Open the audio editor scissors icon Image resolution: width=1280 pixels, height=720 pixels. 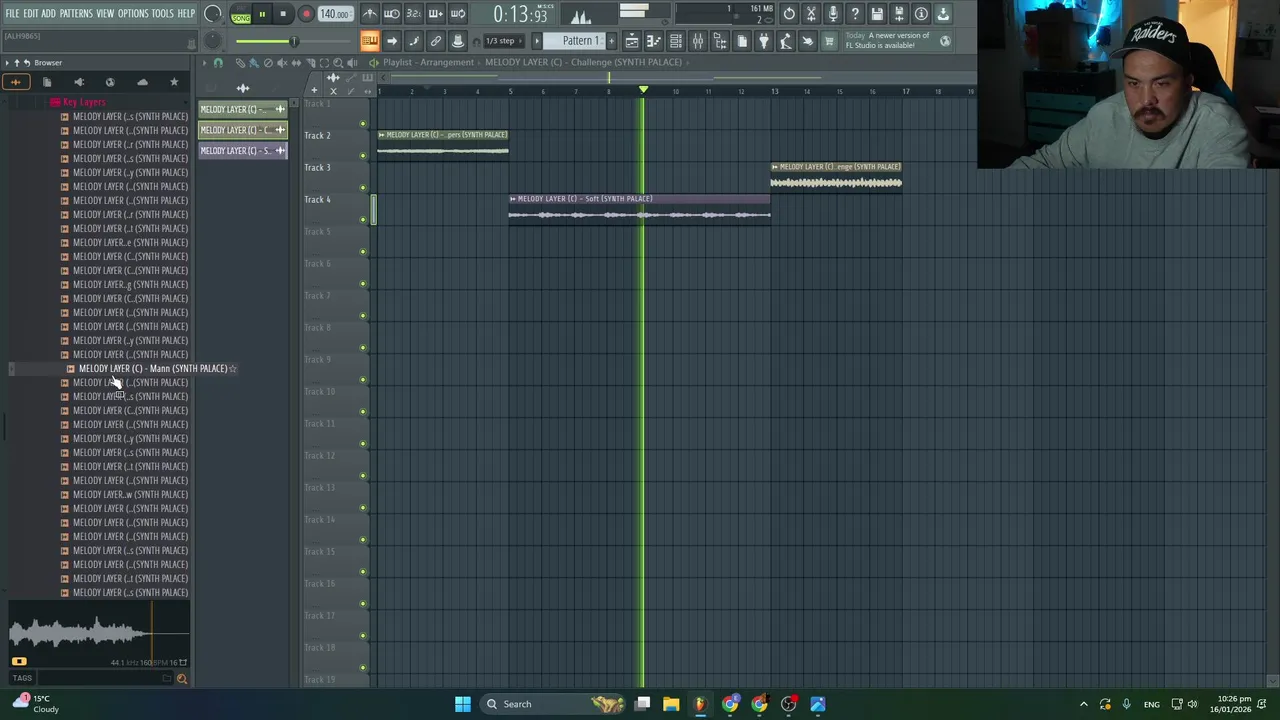coord(811,14)
